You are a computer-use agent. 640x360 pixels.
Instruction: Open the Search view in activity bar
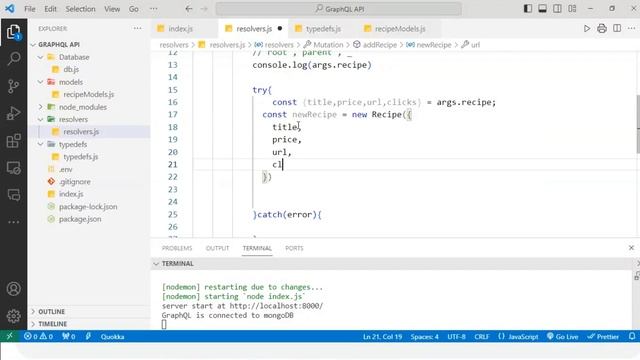pos(13,59)
